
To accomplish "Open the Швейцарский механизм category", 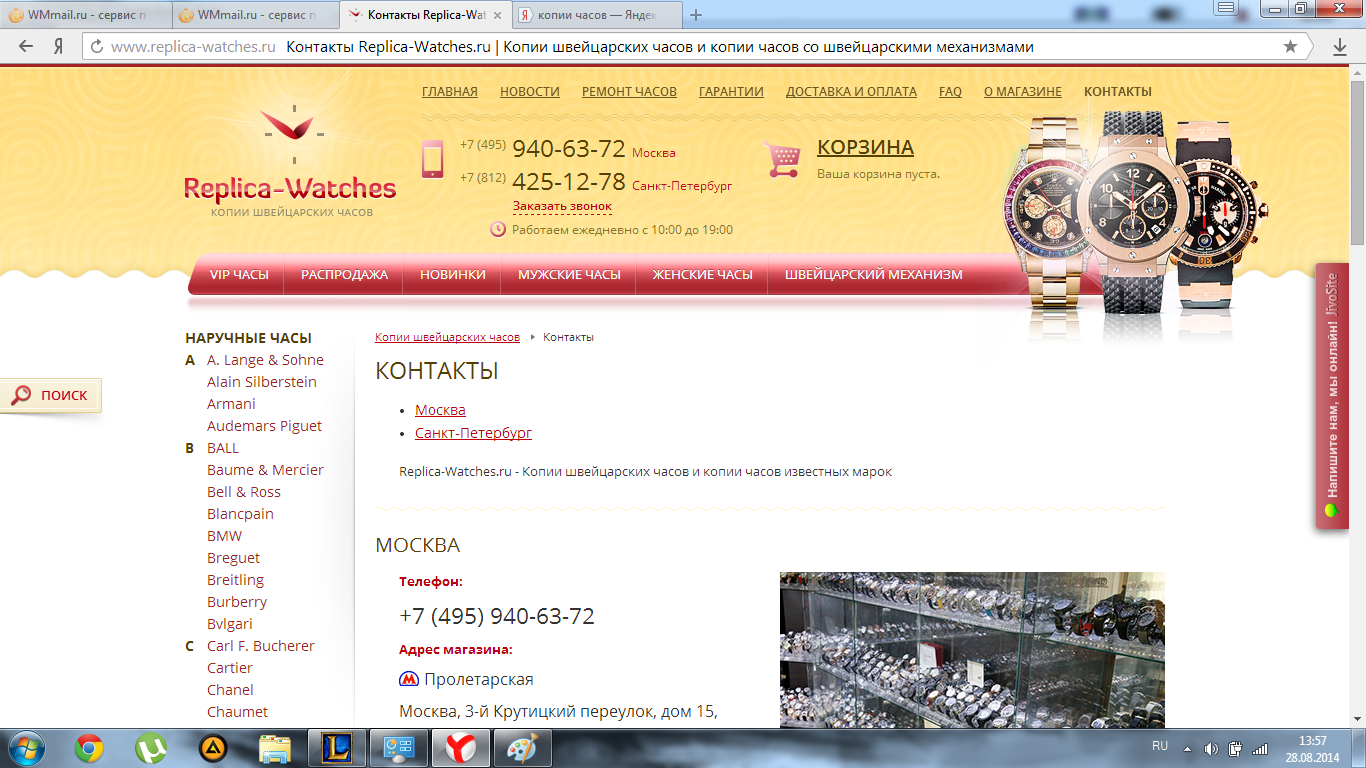I will pos(874,274).
